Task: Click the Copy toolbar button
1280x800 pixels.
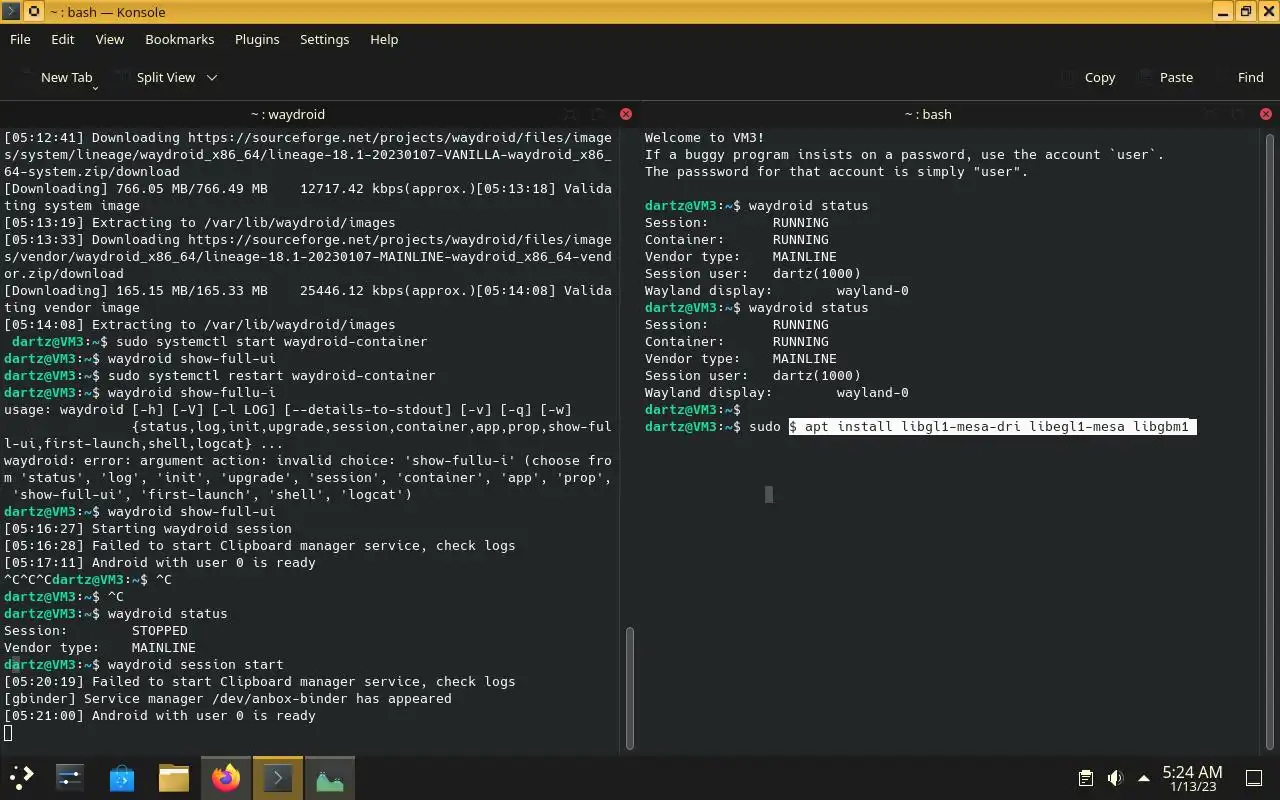Action: coord(1086,77)
